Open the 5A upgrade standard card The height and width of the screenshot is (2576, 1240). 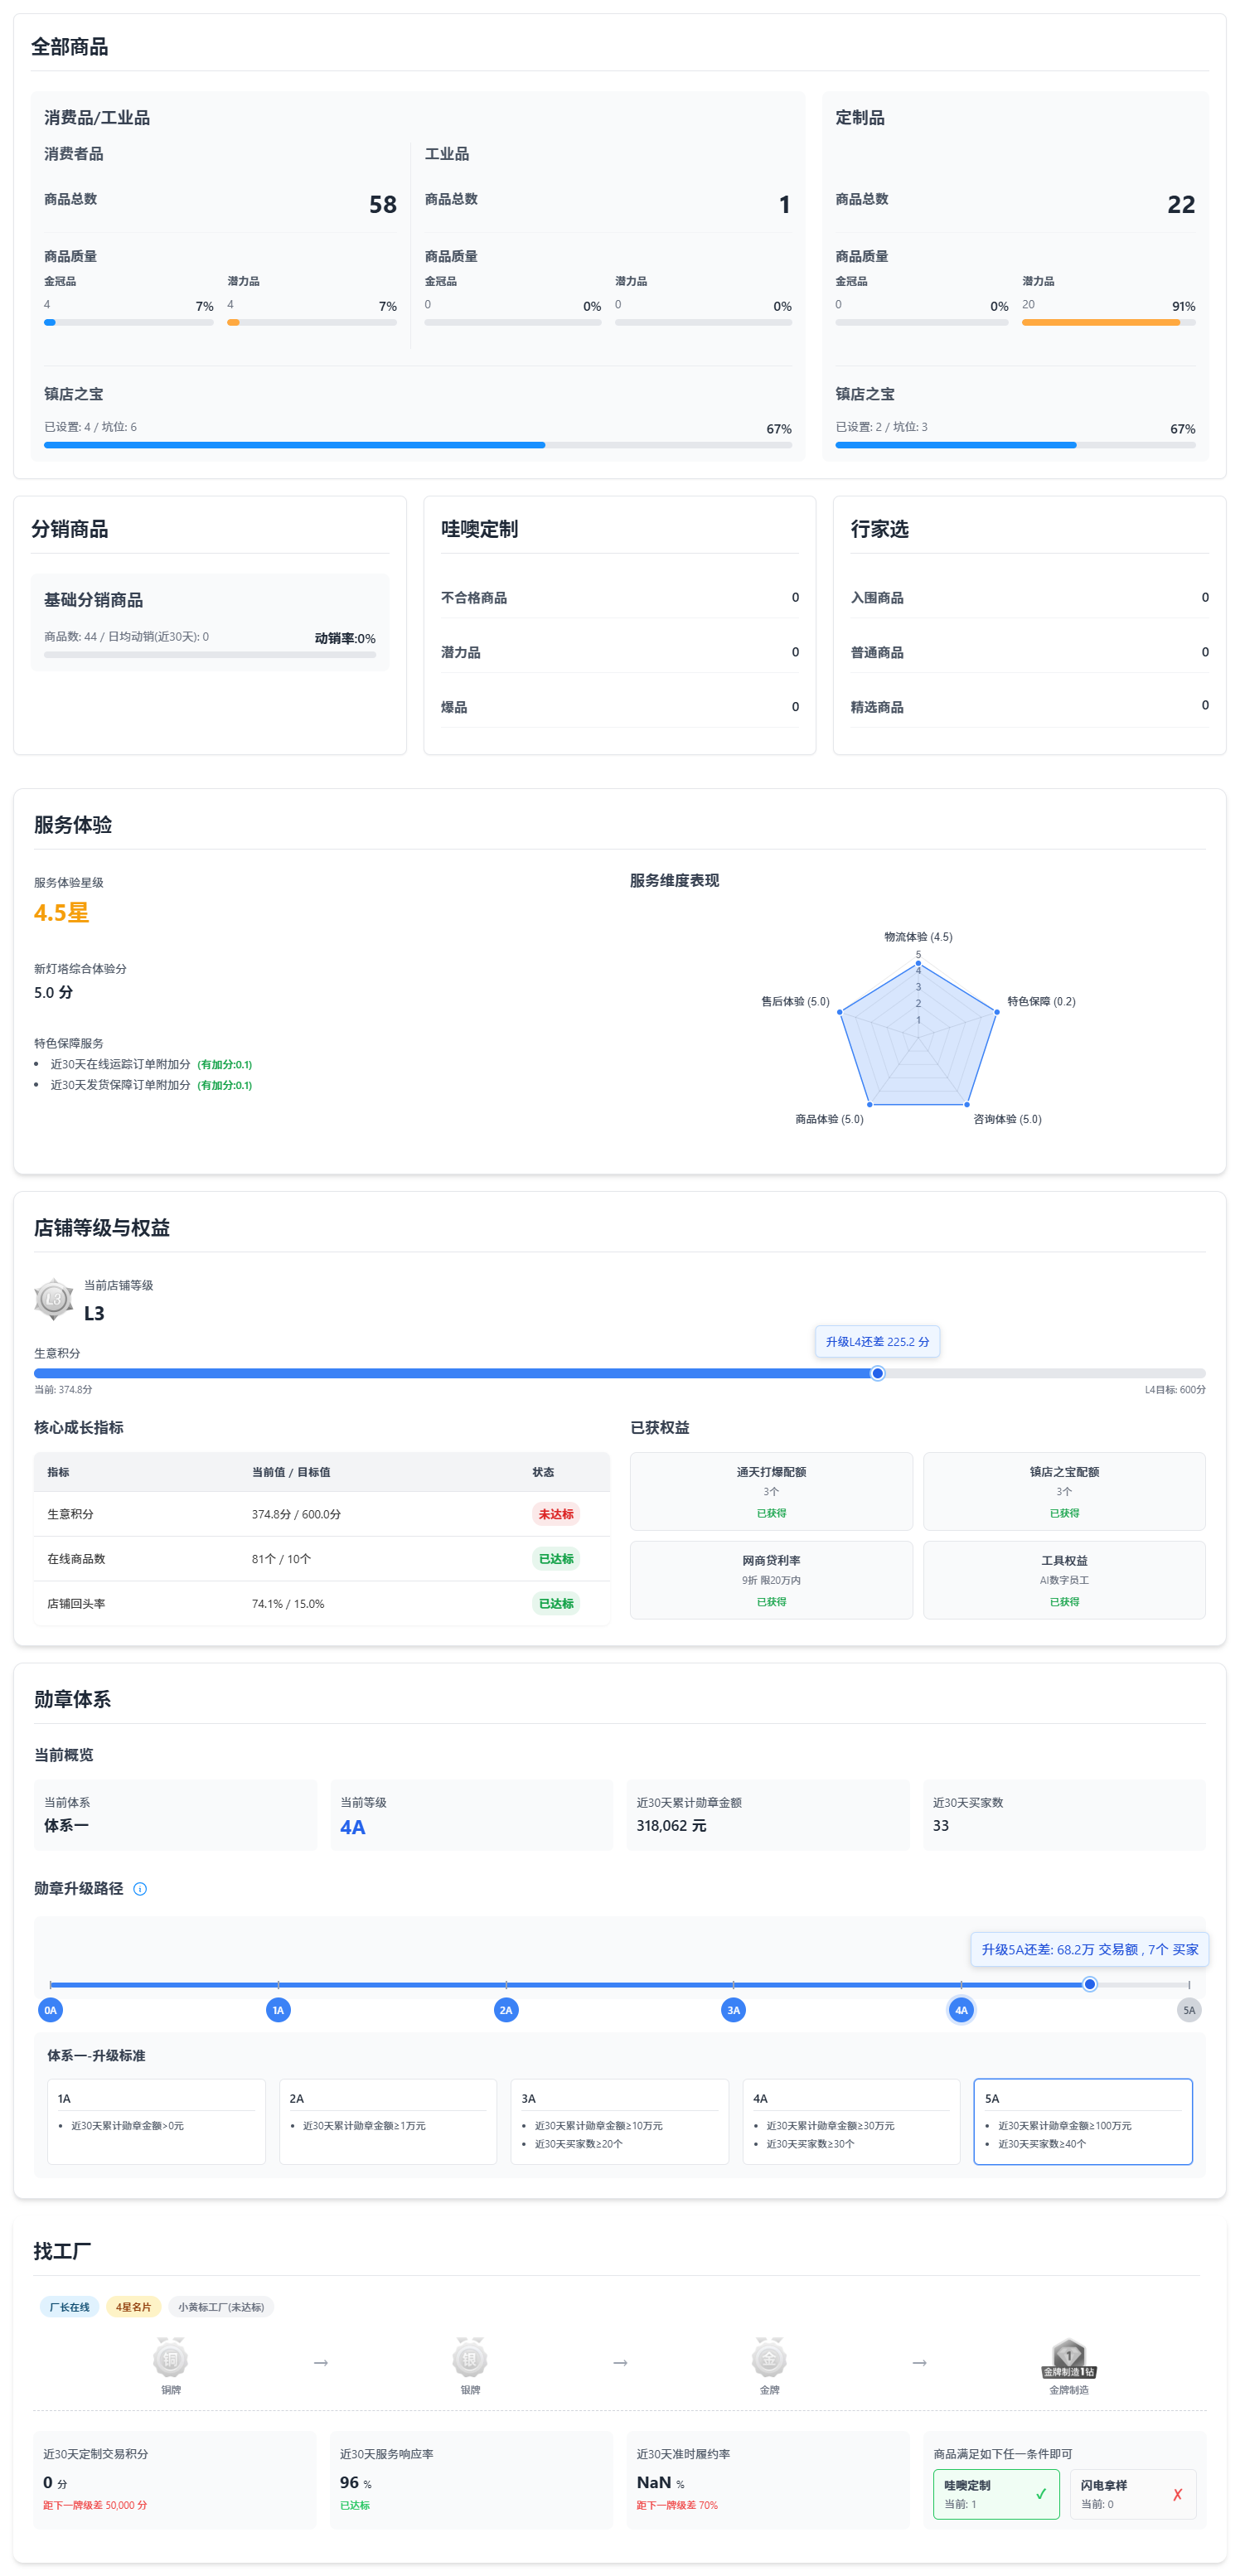(x=1082, y=2121)
